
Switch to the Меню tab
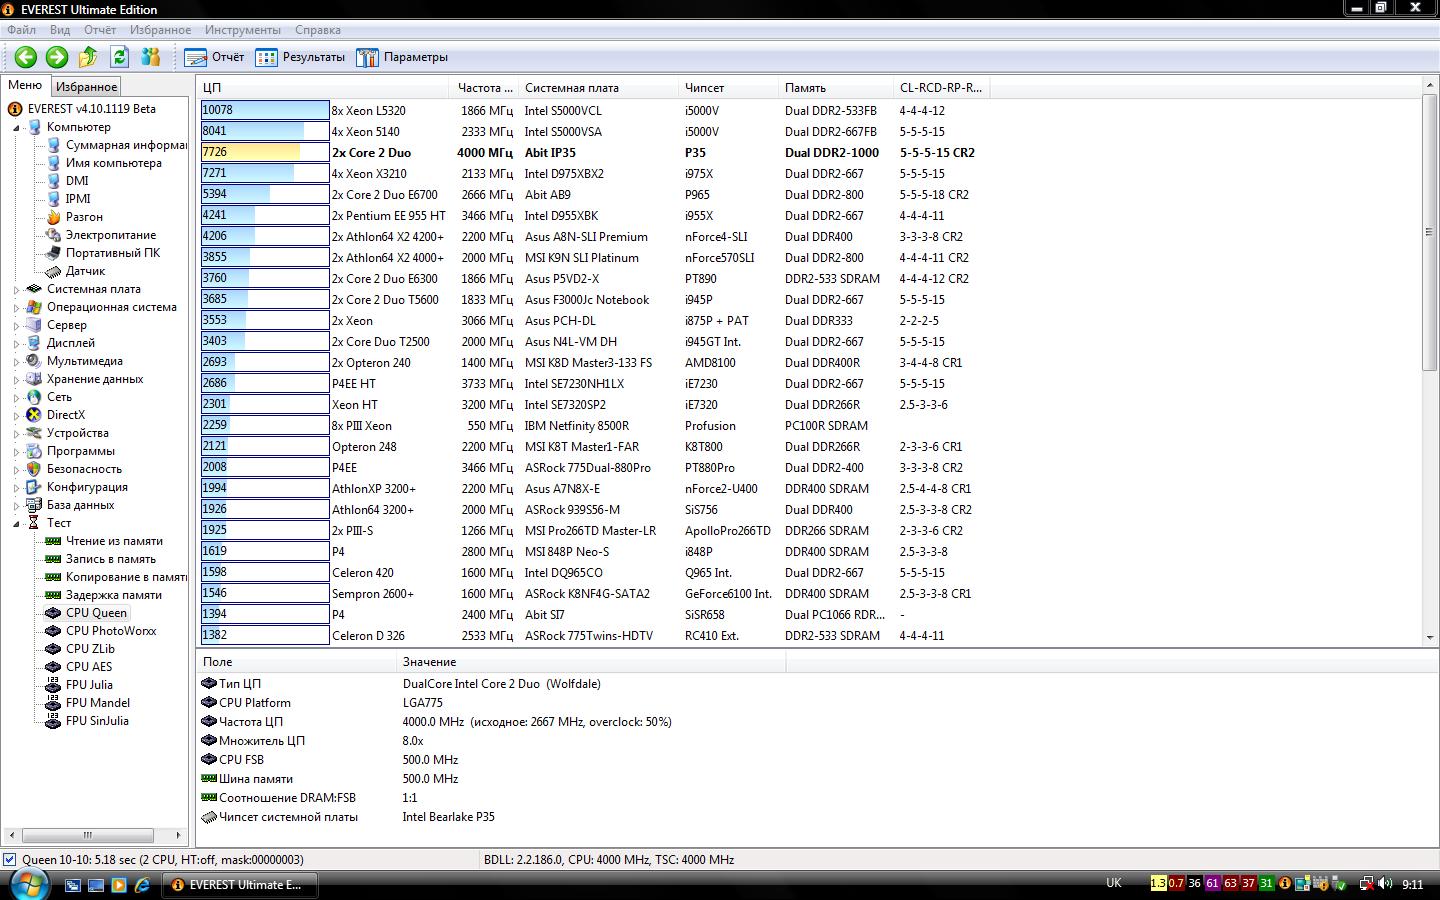coord(25,86)
